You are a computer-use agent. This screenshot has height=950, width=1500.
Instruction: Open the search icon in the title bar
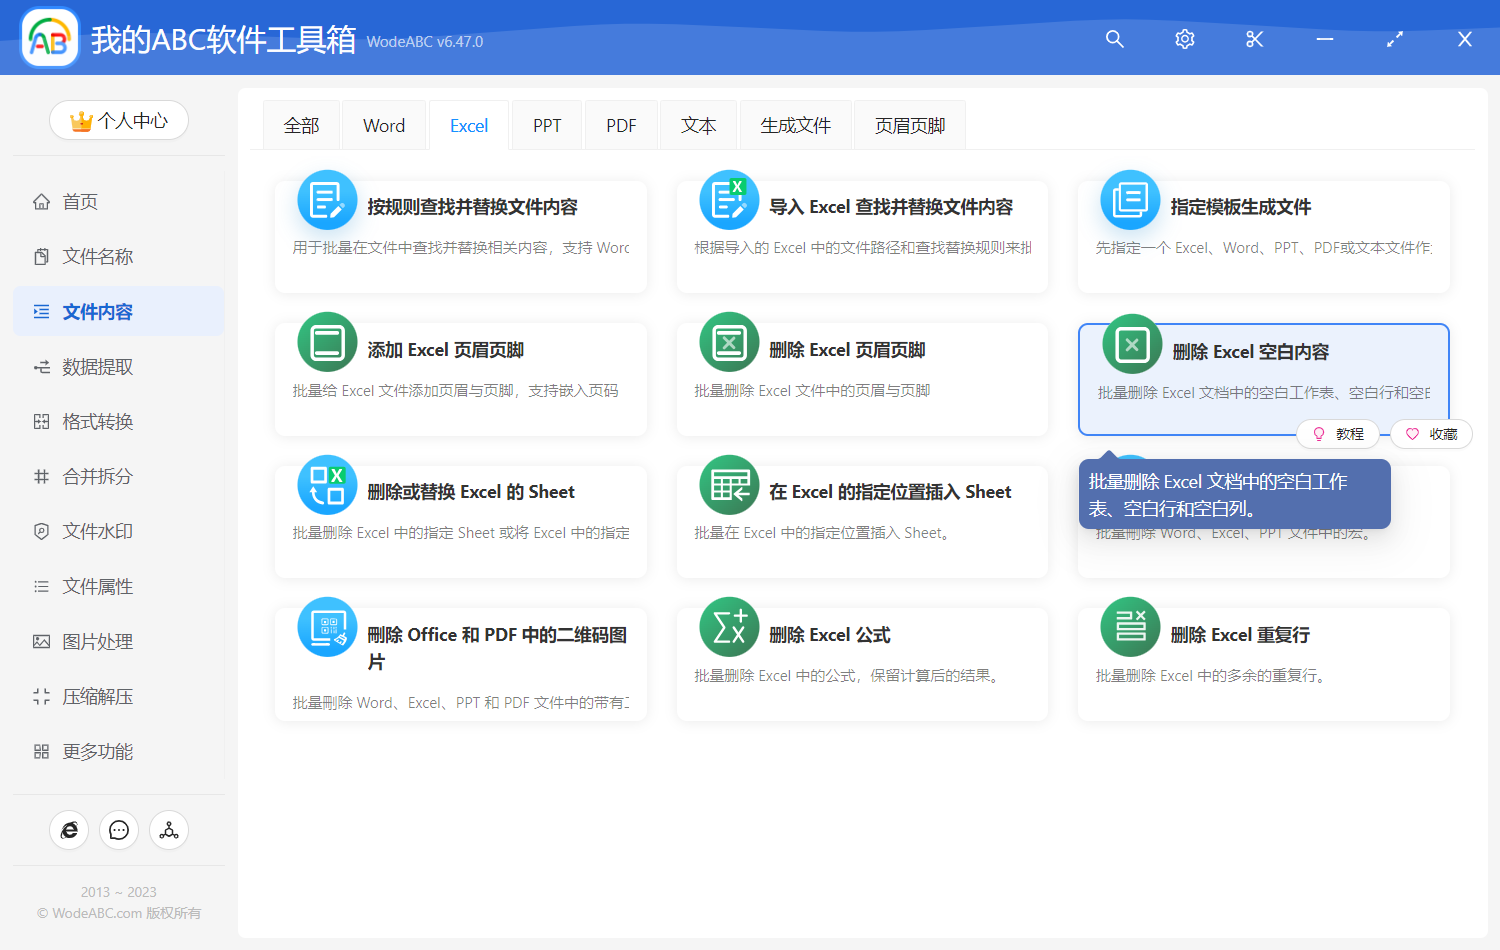click(x=1114, y=39)
